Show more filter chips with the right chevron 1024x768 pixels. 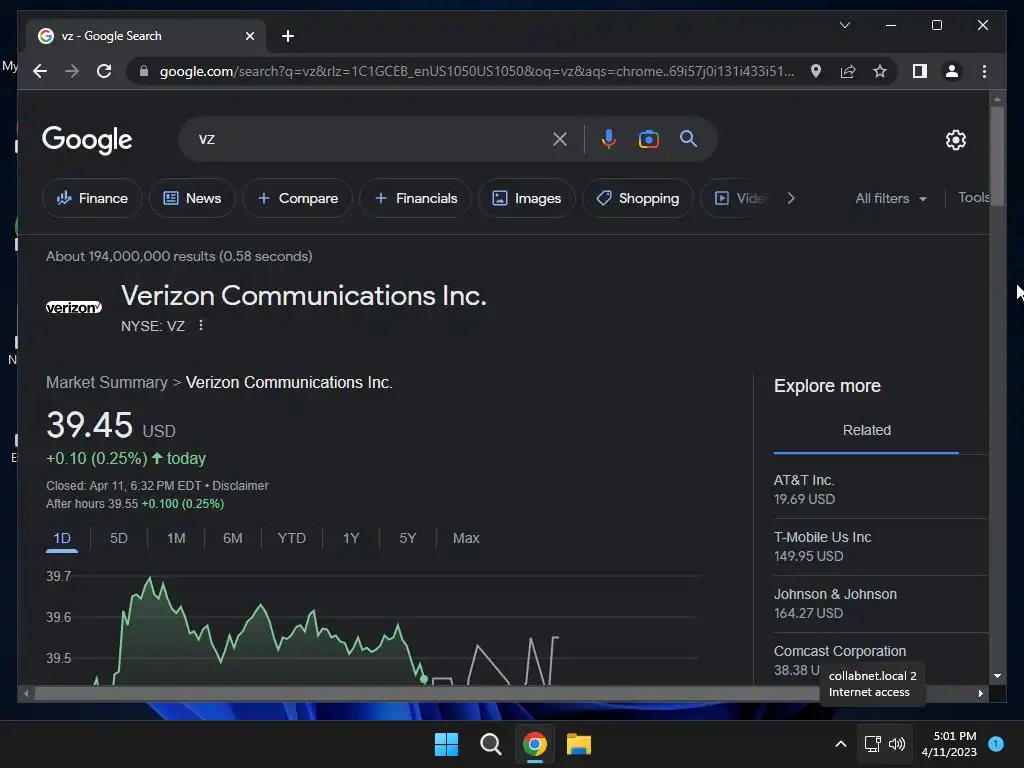[x=791, y=198]
